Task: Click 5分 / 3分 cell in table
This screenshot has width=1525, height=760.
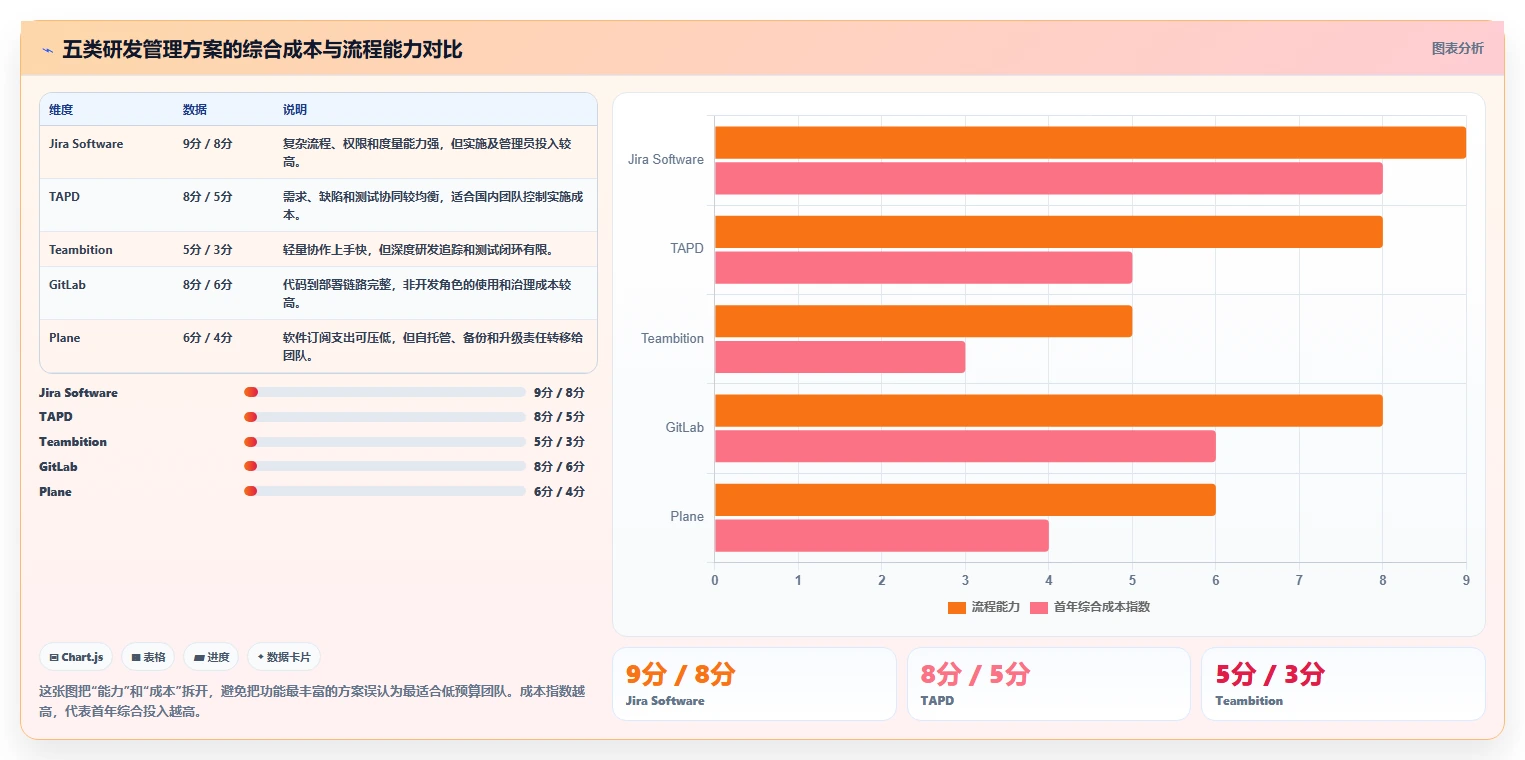Action: [208, 250]
